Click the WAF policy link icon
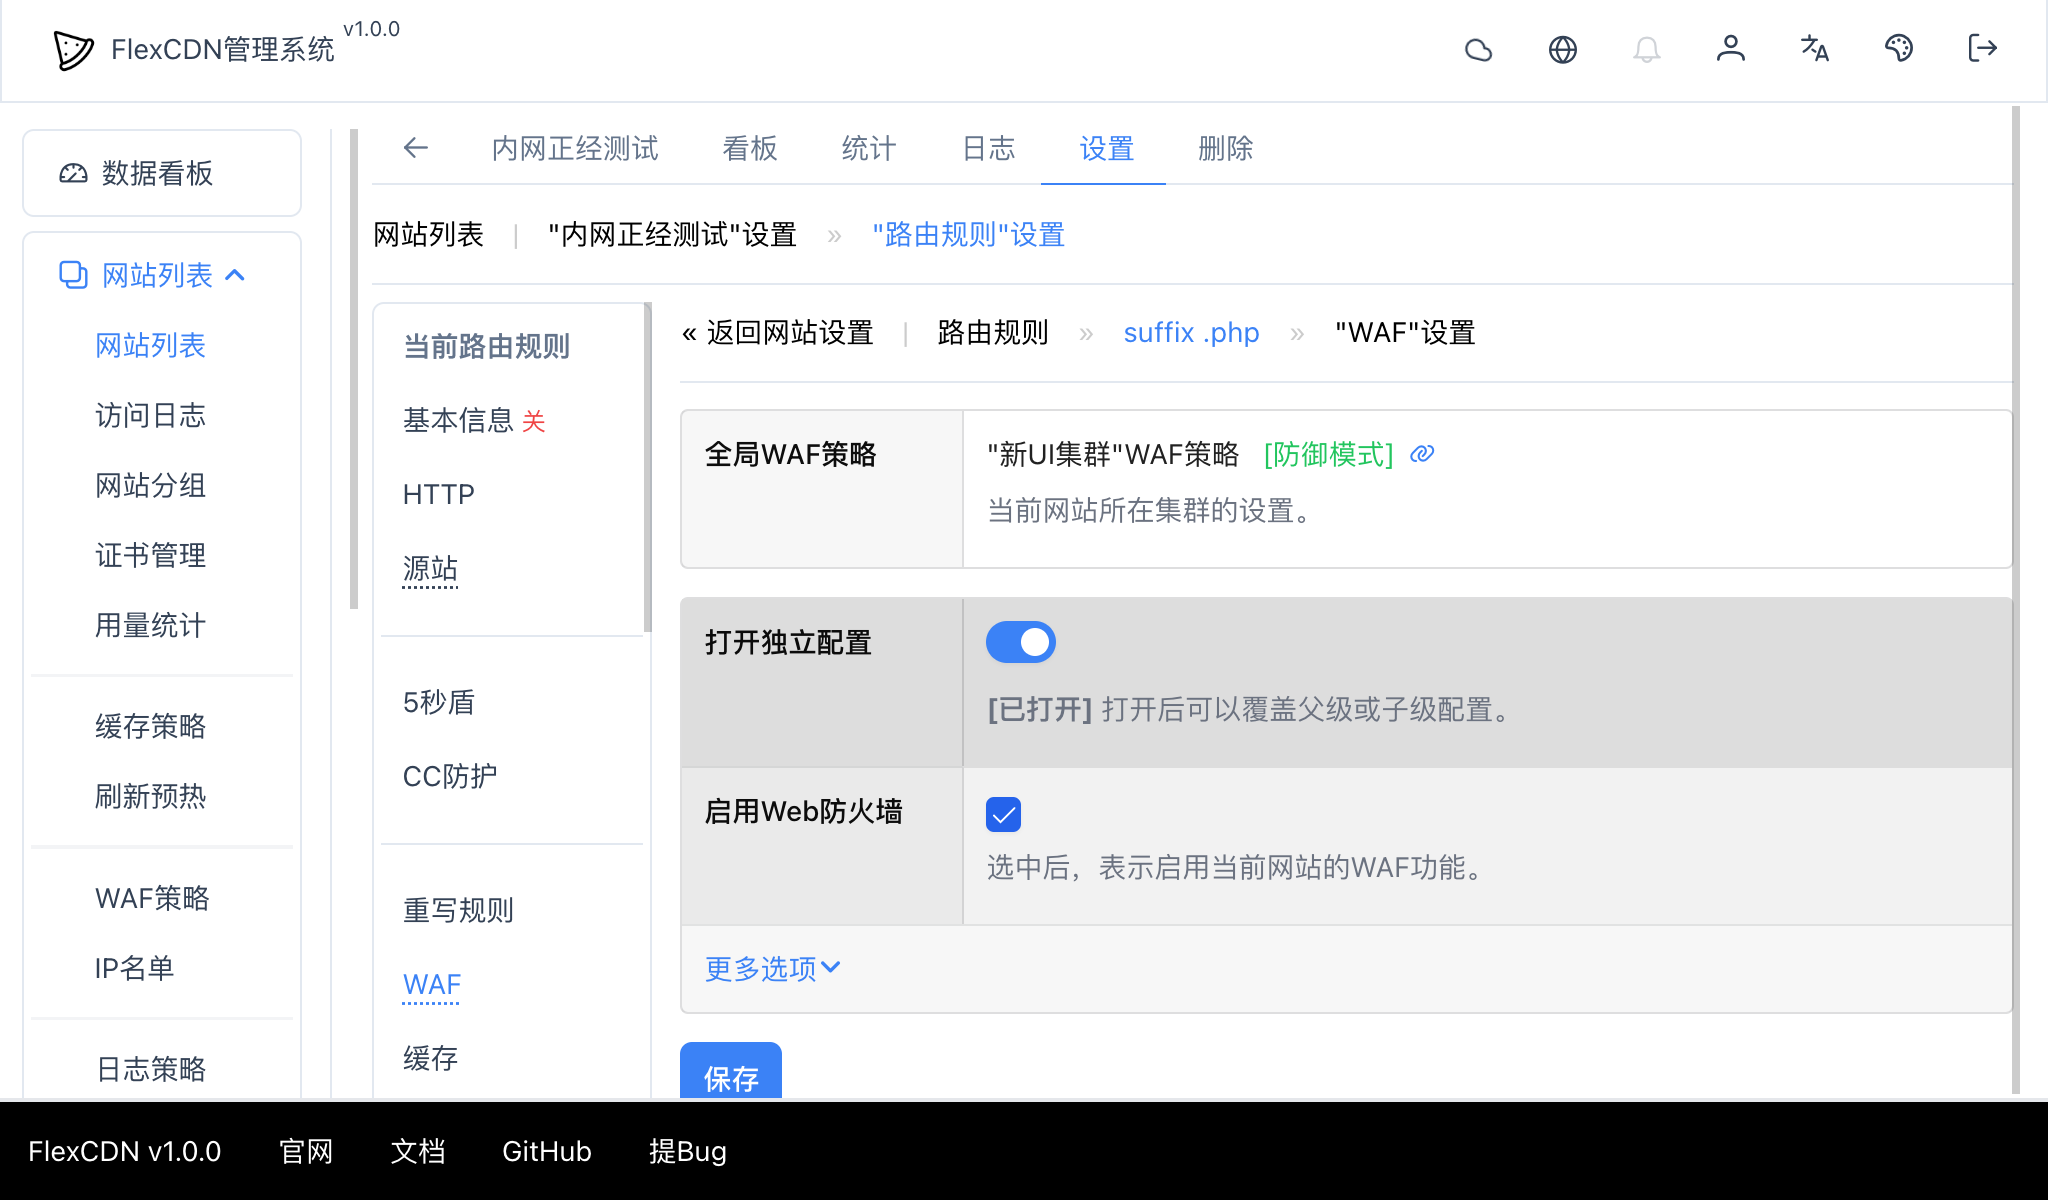 click(x=1421, y=454)
